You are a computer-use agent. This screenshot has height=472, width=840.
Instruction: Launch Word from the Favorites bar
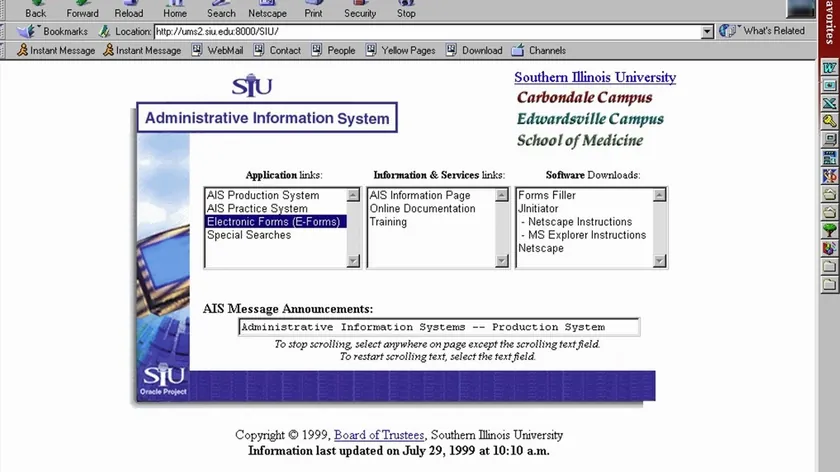[829, 68]
